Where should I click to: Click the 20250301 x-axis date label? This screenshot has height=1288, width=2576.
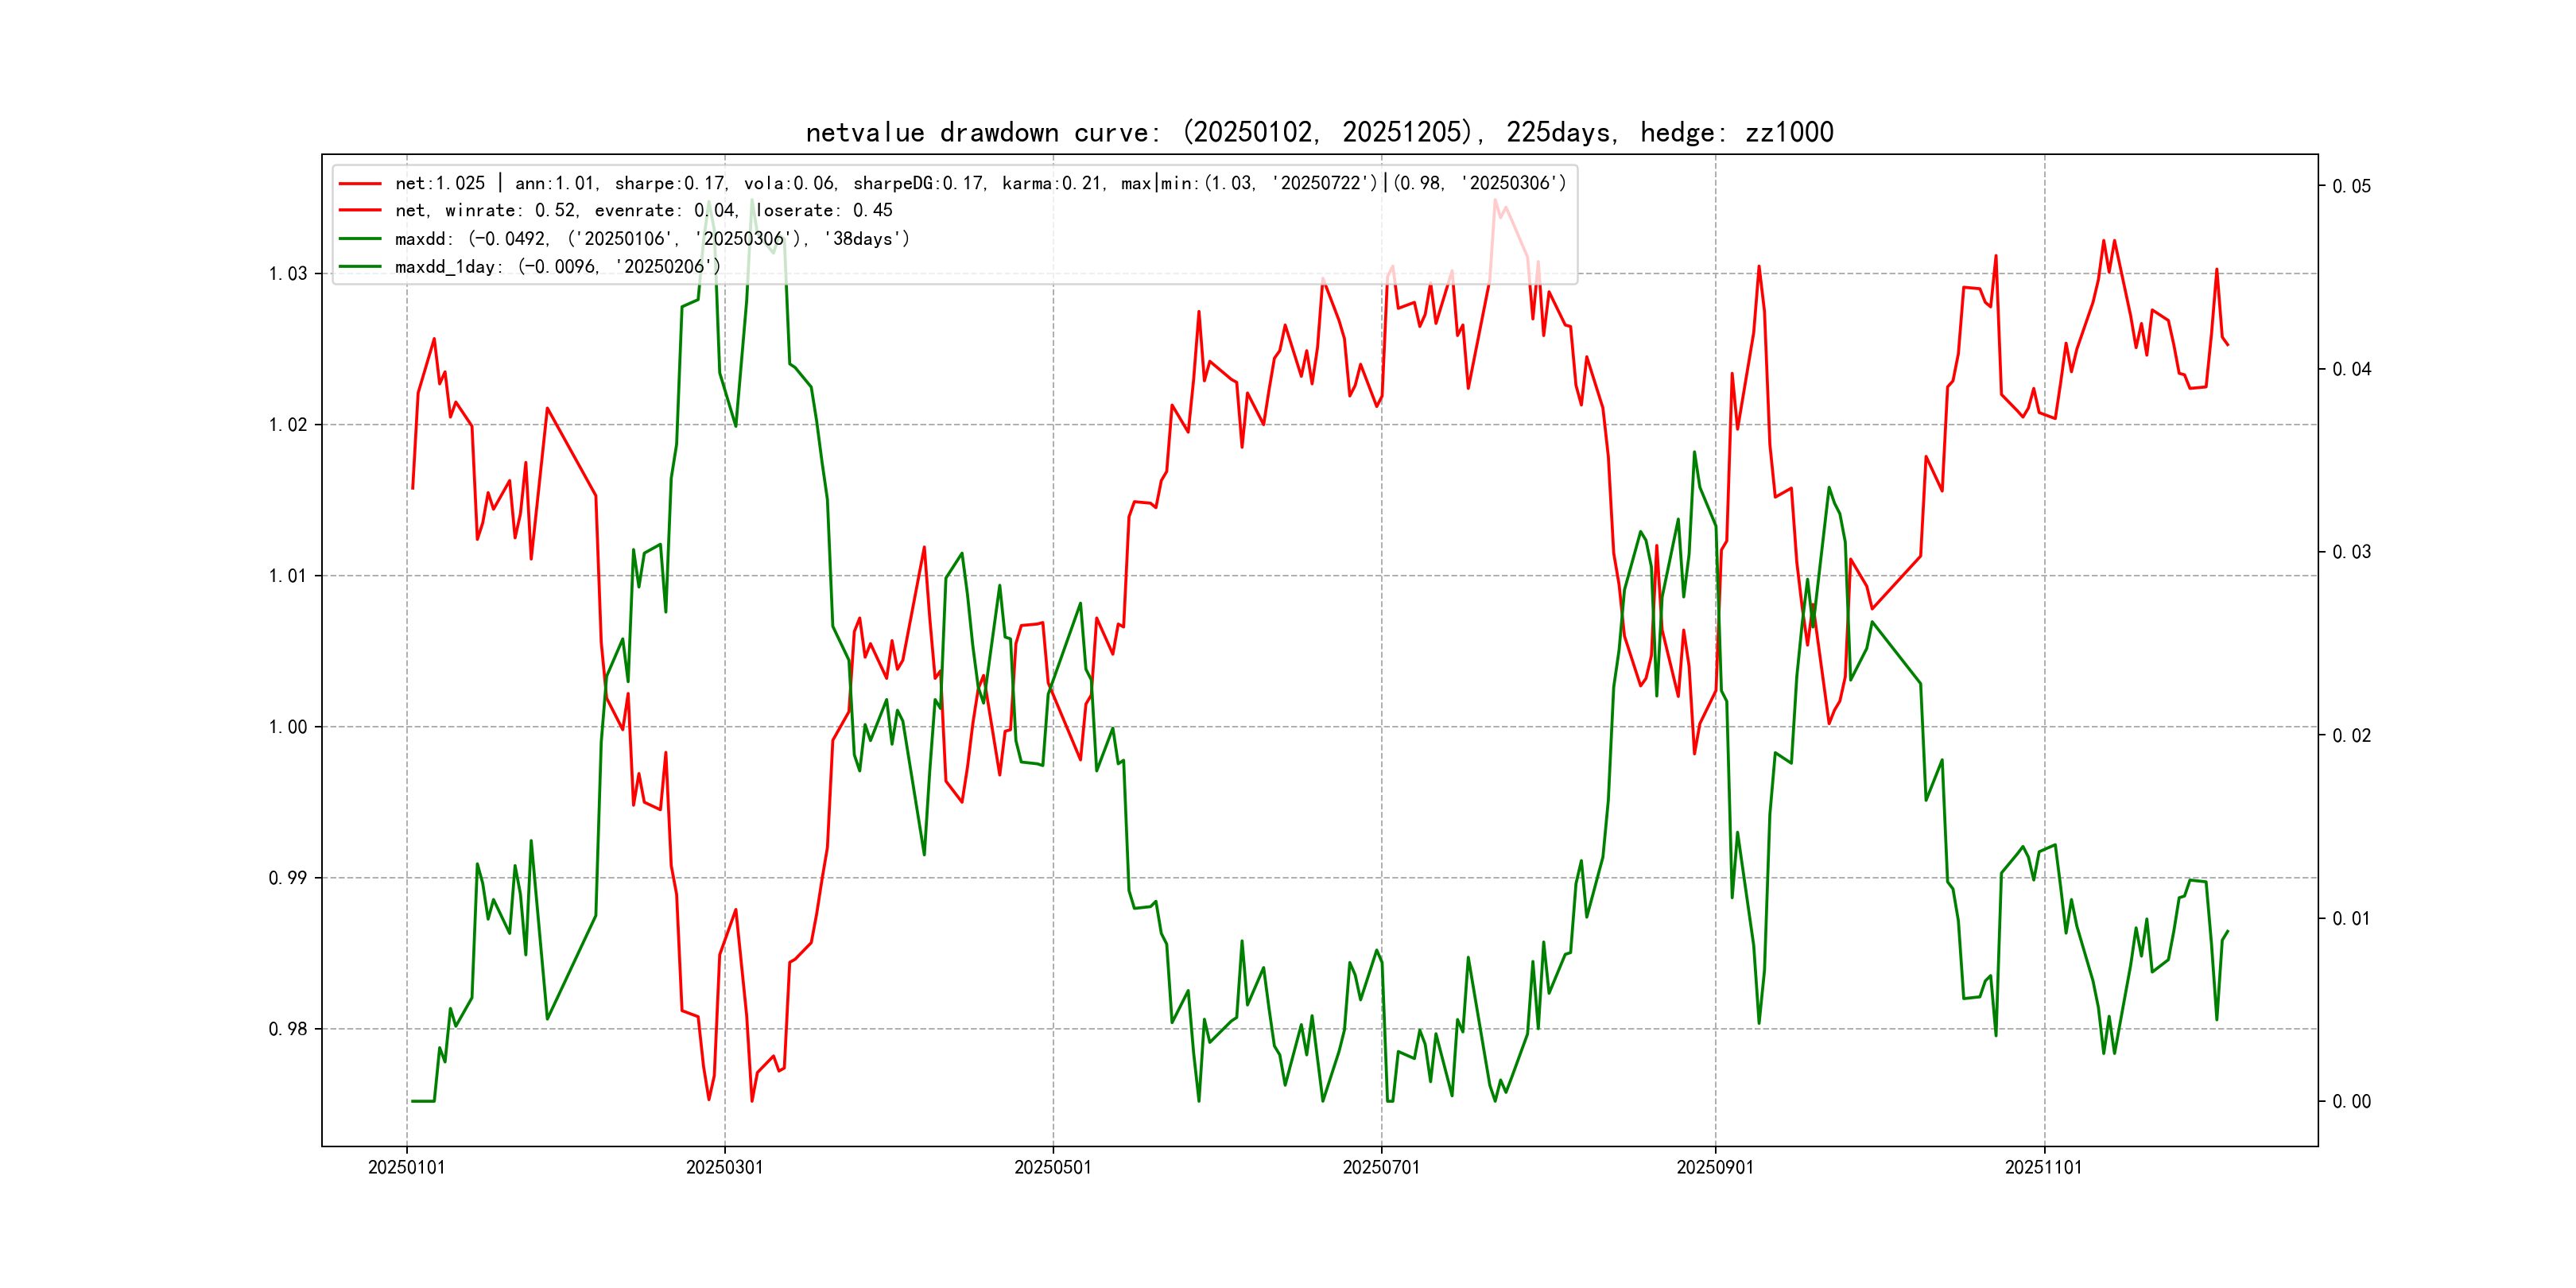(x=724, y=1167)
